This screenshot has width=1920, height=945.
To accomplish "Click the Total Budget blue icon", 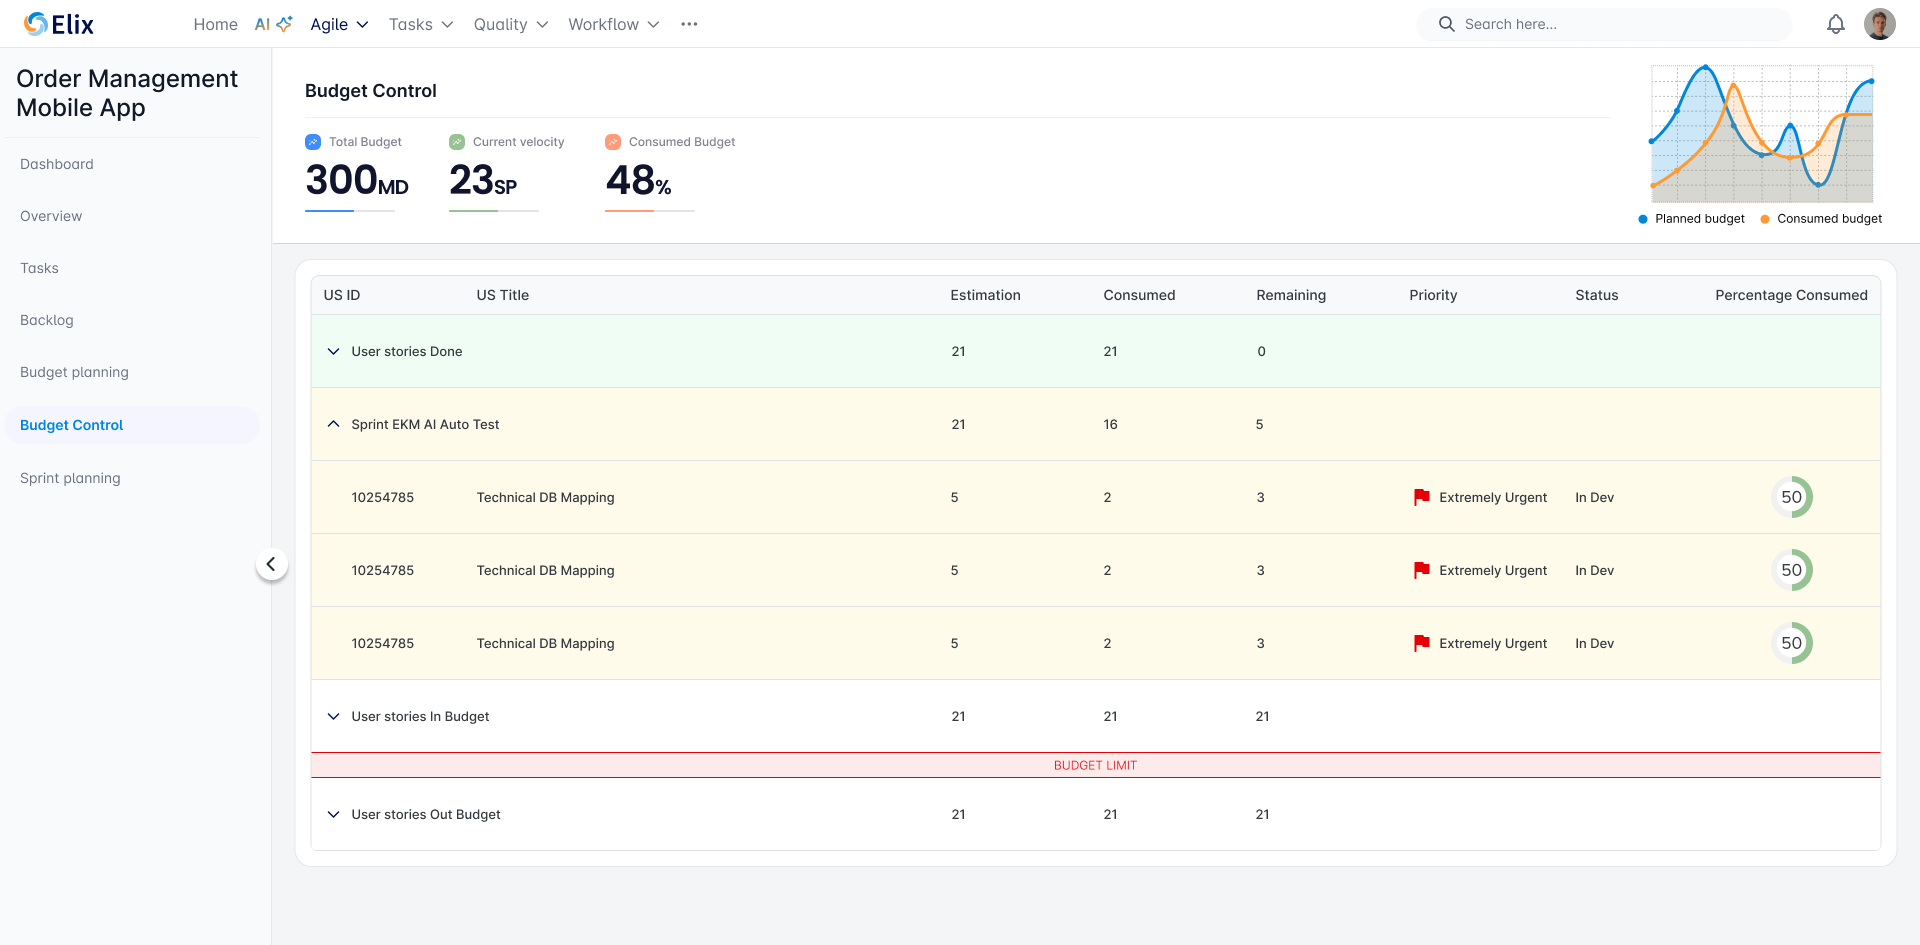I will pyautogui.click(x=313, y=142).
